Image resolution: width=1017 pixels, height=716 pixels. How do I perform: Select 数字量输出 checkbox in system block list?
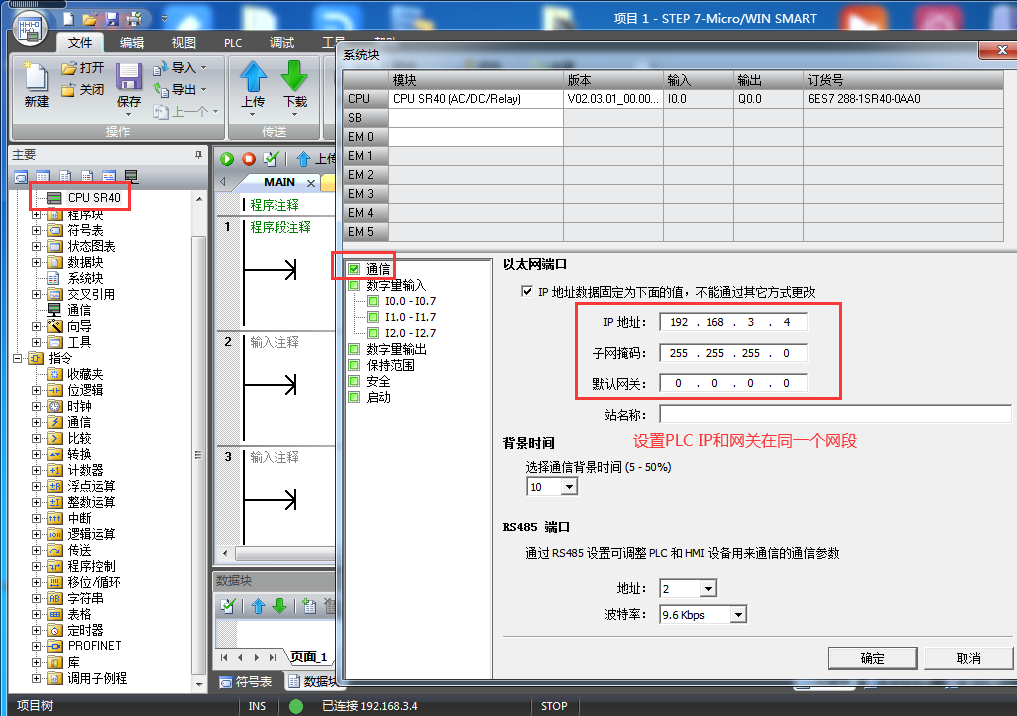(354, 349)
